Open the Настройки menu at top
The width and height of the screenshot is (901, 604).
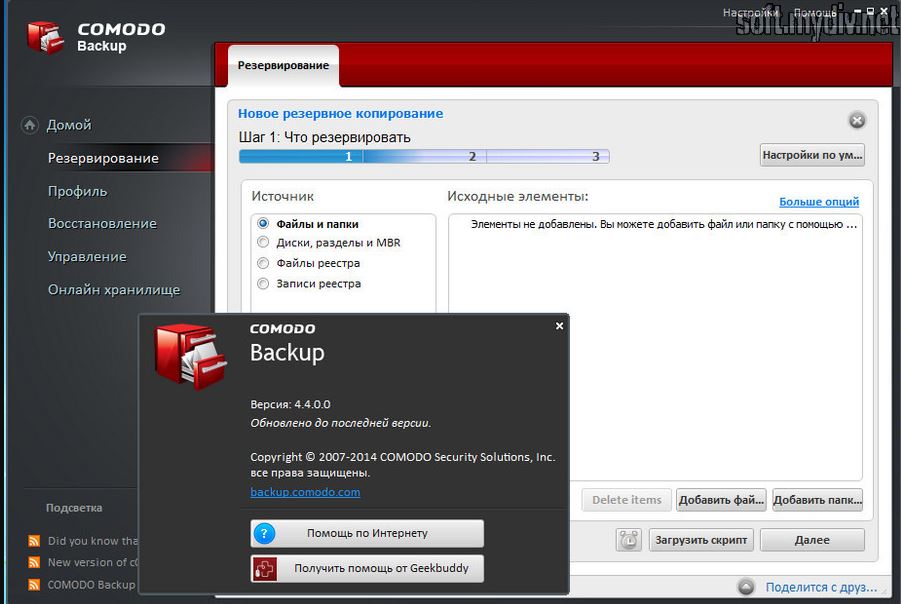point(750,13)
